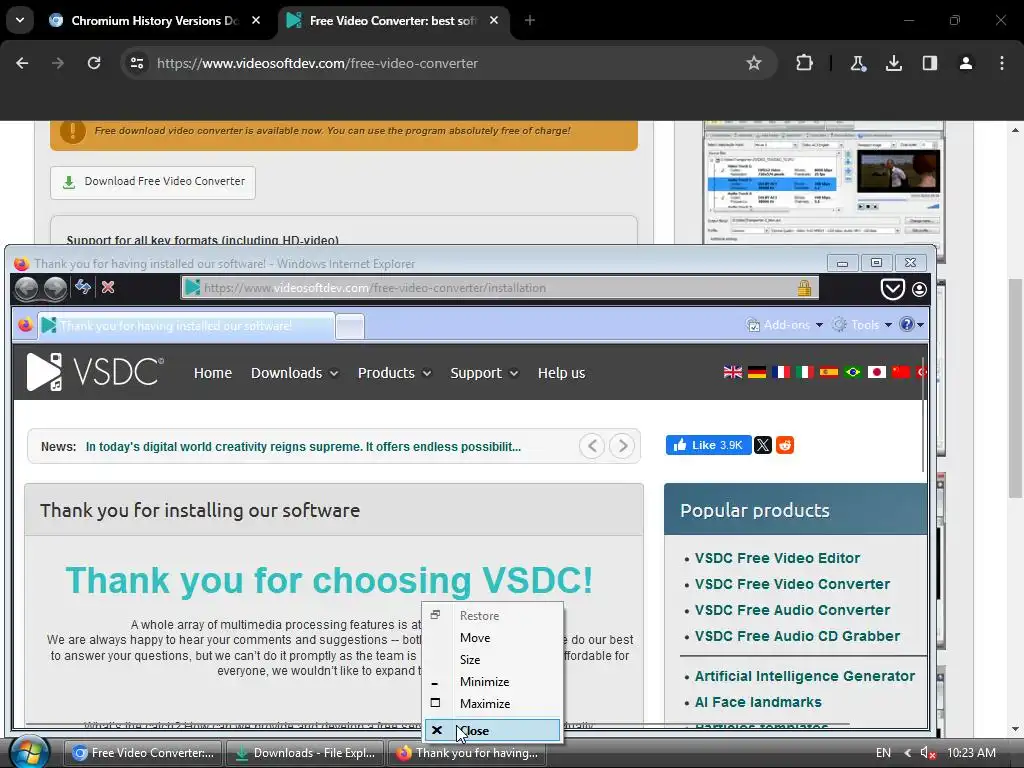1024x768 pixels.
Task: Expand the Products nav menu
Action: (394, 373)
